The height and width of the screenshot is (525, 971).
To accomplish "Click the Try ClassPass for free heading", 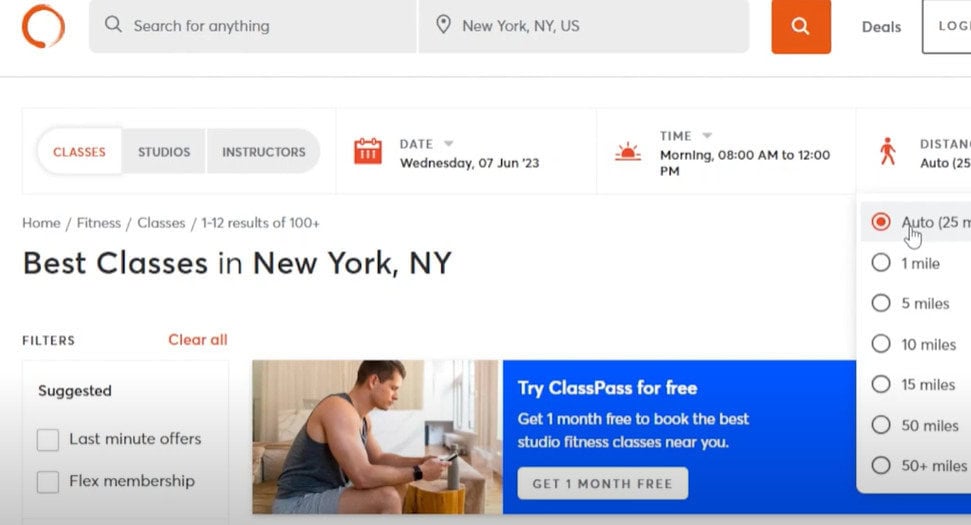I will pyautogui.click(x=607, y=388).
